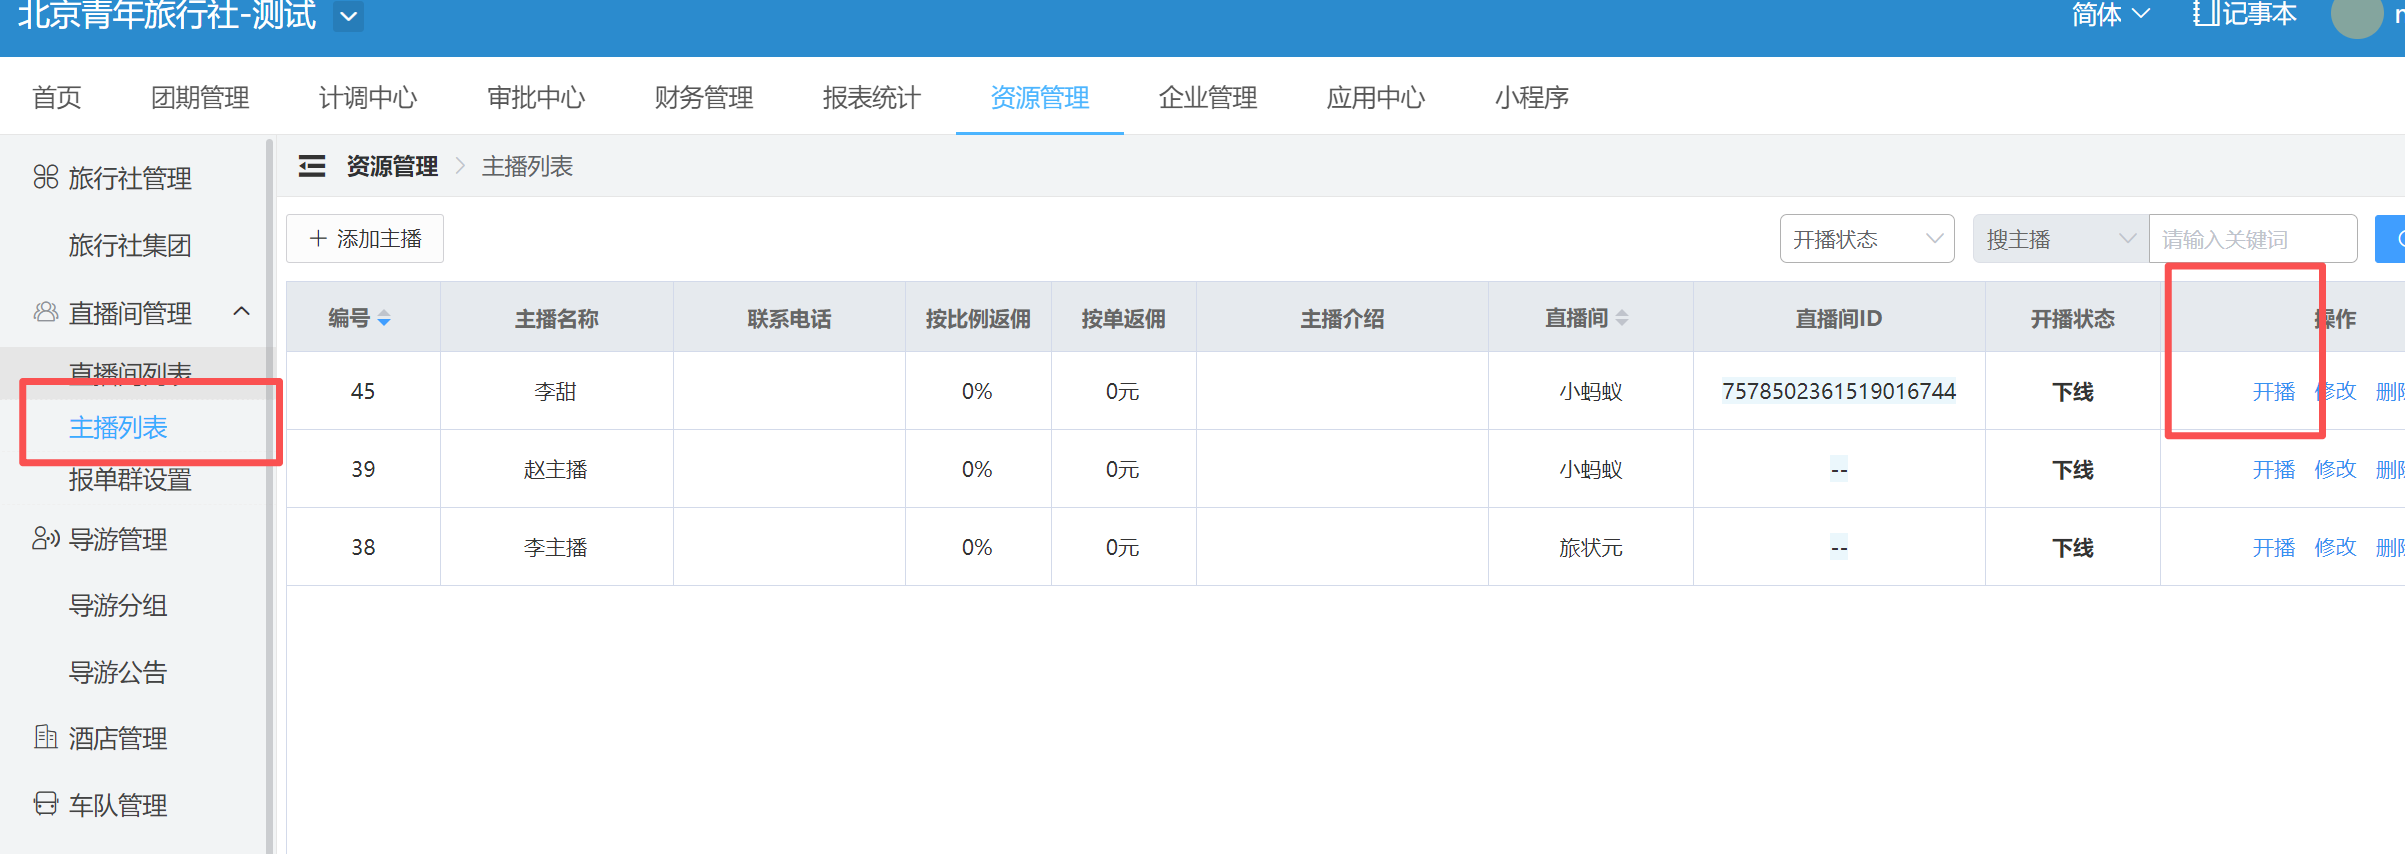Click the hamburger menu collapse icon
Screen dimensions: 2405x854
point(312,166)
